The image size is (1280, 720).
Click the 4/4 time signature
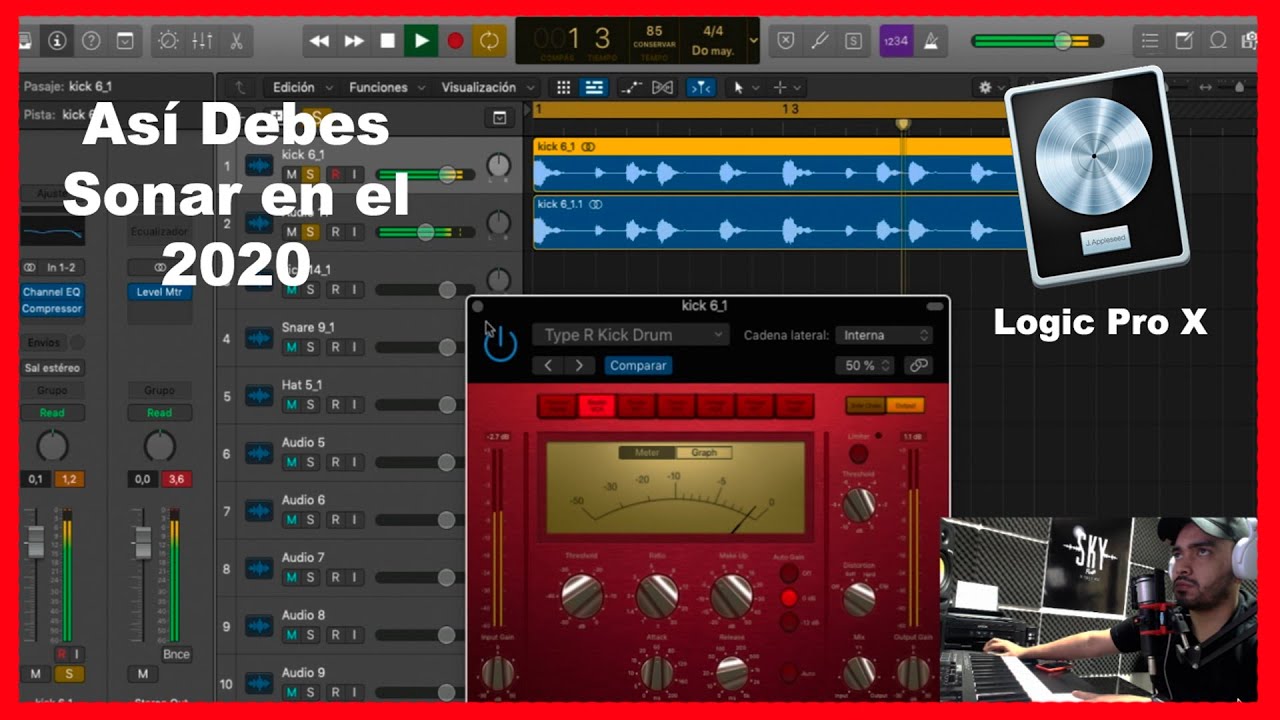point(713,31)
